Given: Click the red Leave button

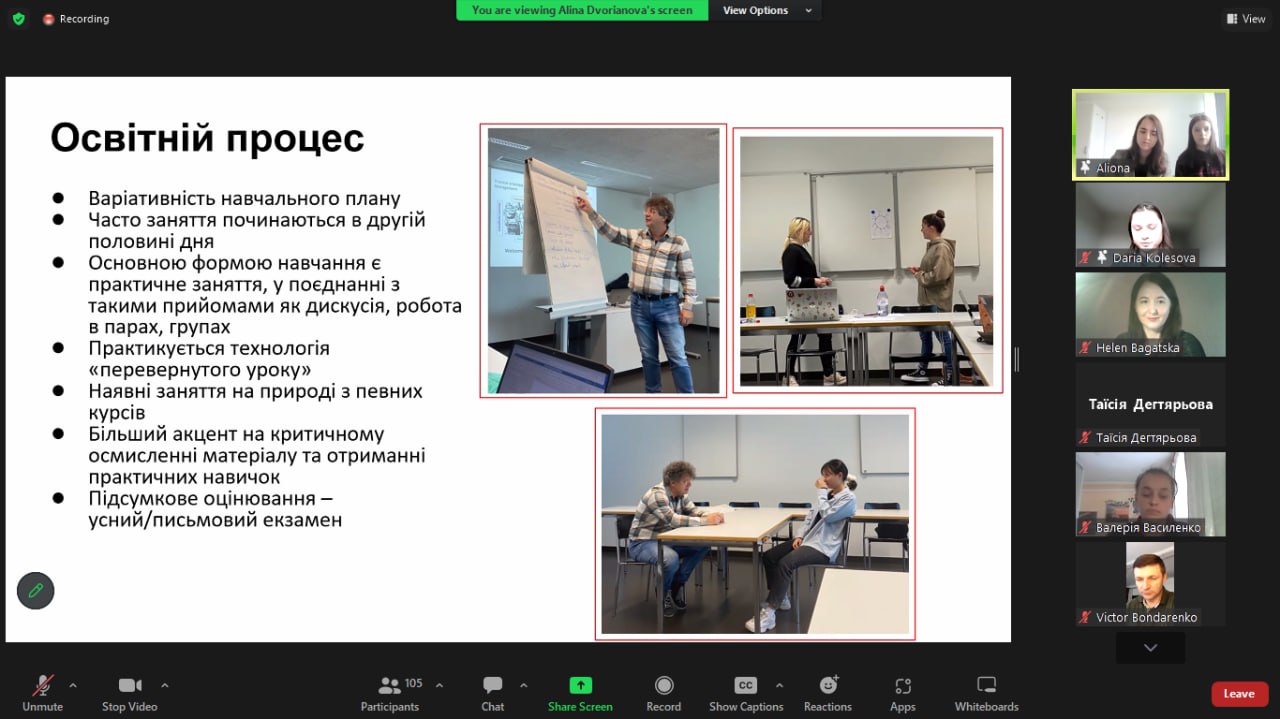Looking at the screenshot, I should tap(1239, 694).
